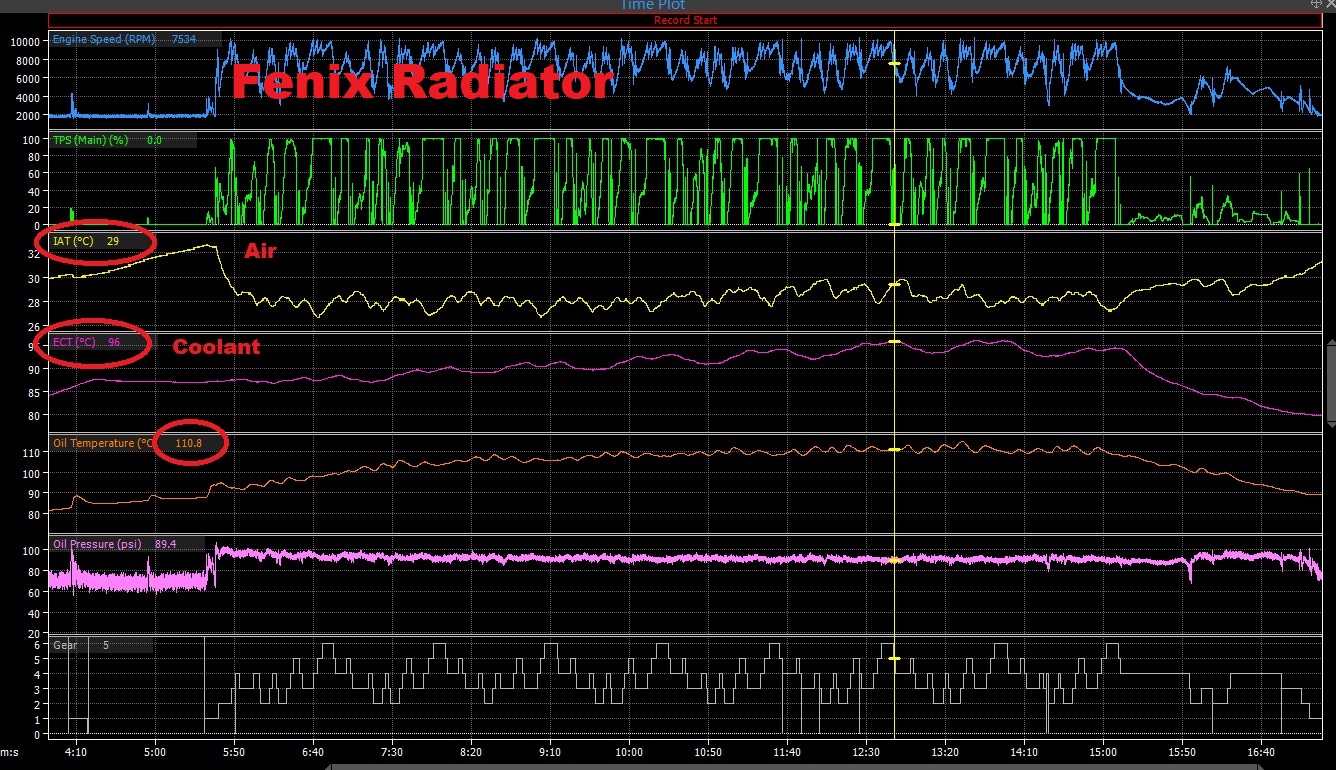Select the ECT (°C) channel label
This screenshot has height=770, width=1336.
tap(74, 342)
